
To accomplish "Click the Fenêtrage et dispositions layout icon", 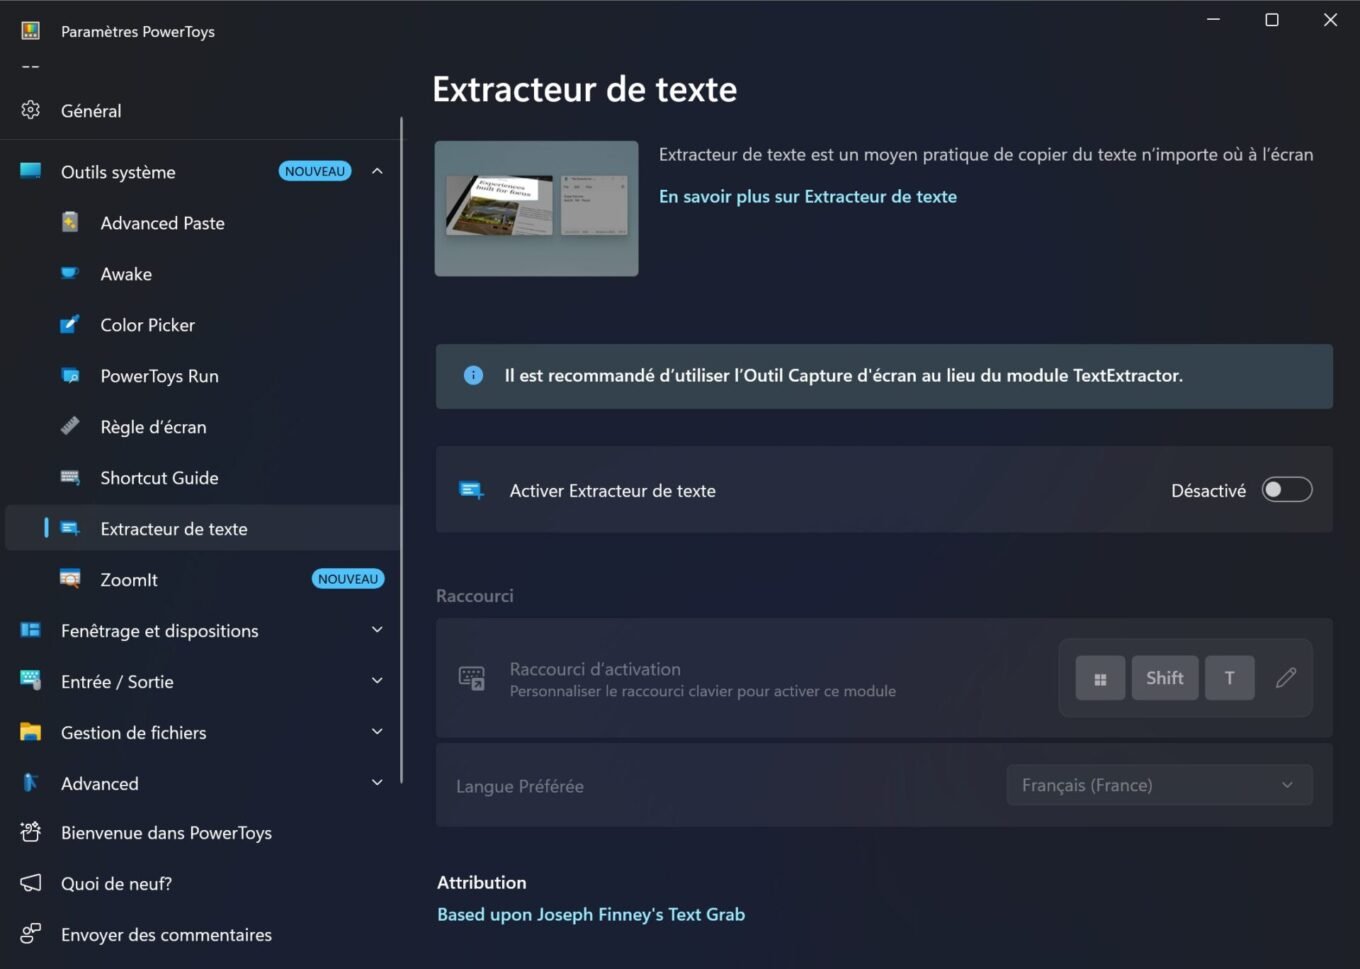I will [x=31, y=630].
